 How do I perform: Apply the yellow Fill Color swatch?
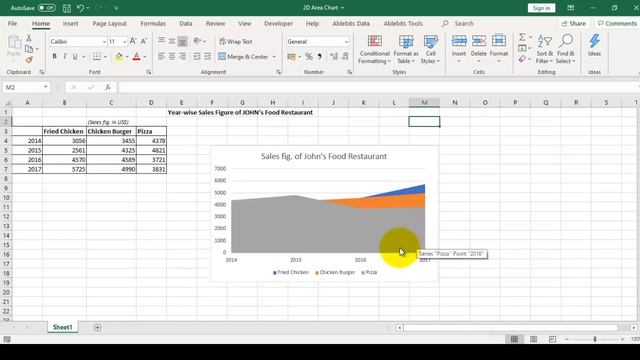pyautogui.click(x=119, y=56)
